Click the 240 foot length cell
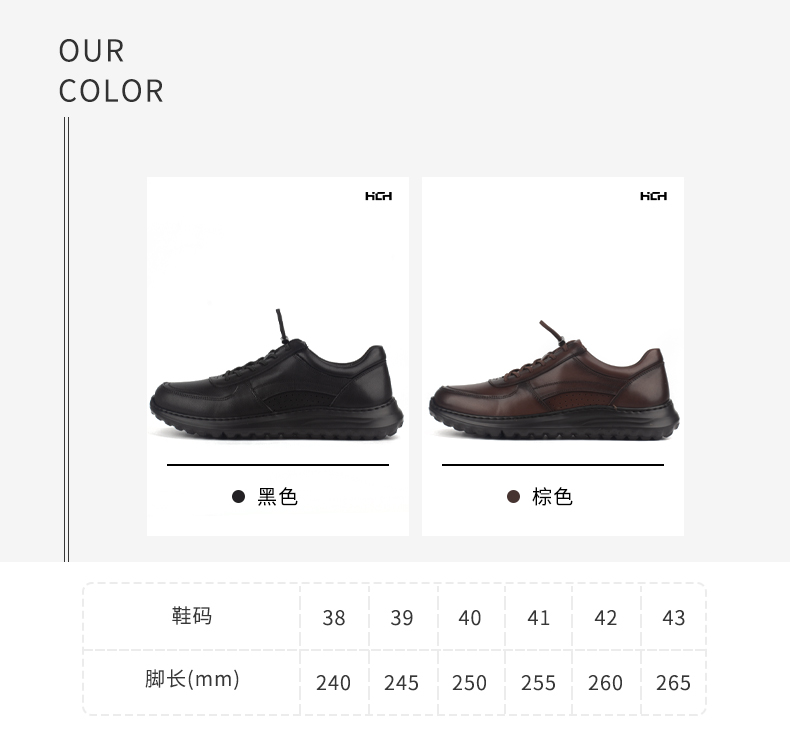This screenshot has height=749, width=790. tap(333, 683)
